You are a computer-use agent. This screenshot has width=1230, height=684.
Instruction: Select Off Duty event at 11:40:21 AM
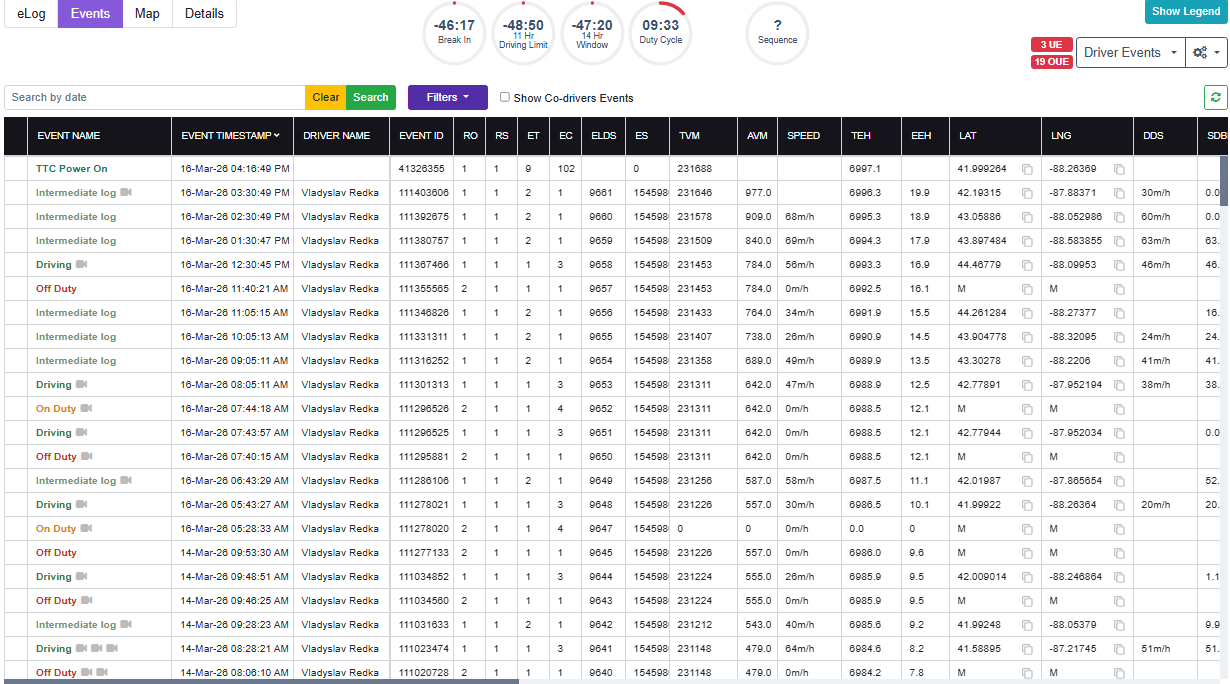(56, 289)
